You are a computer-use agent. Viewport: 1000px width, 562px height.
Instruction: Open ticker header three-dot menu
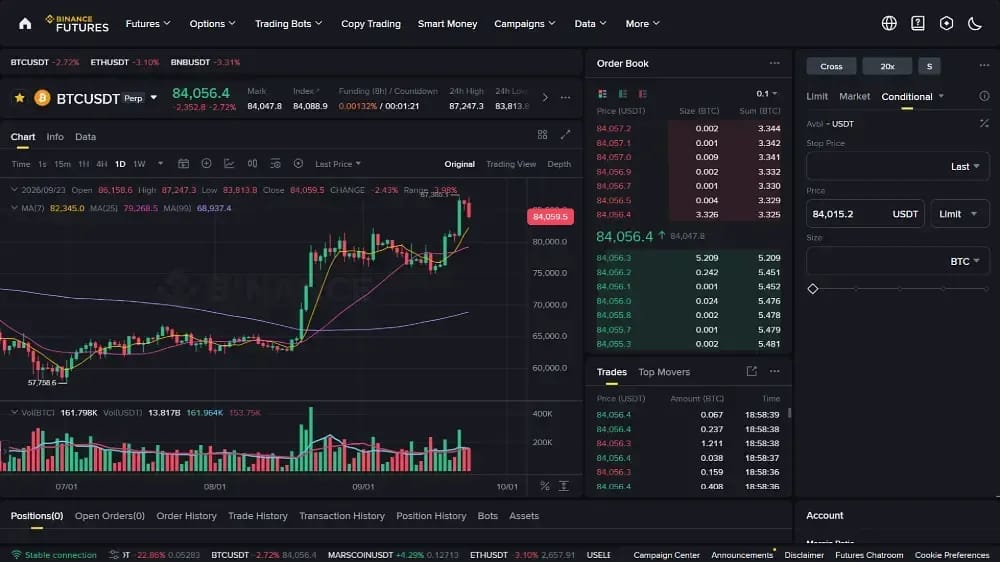[x=565, y=98]
